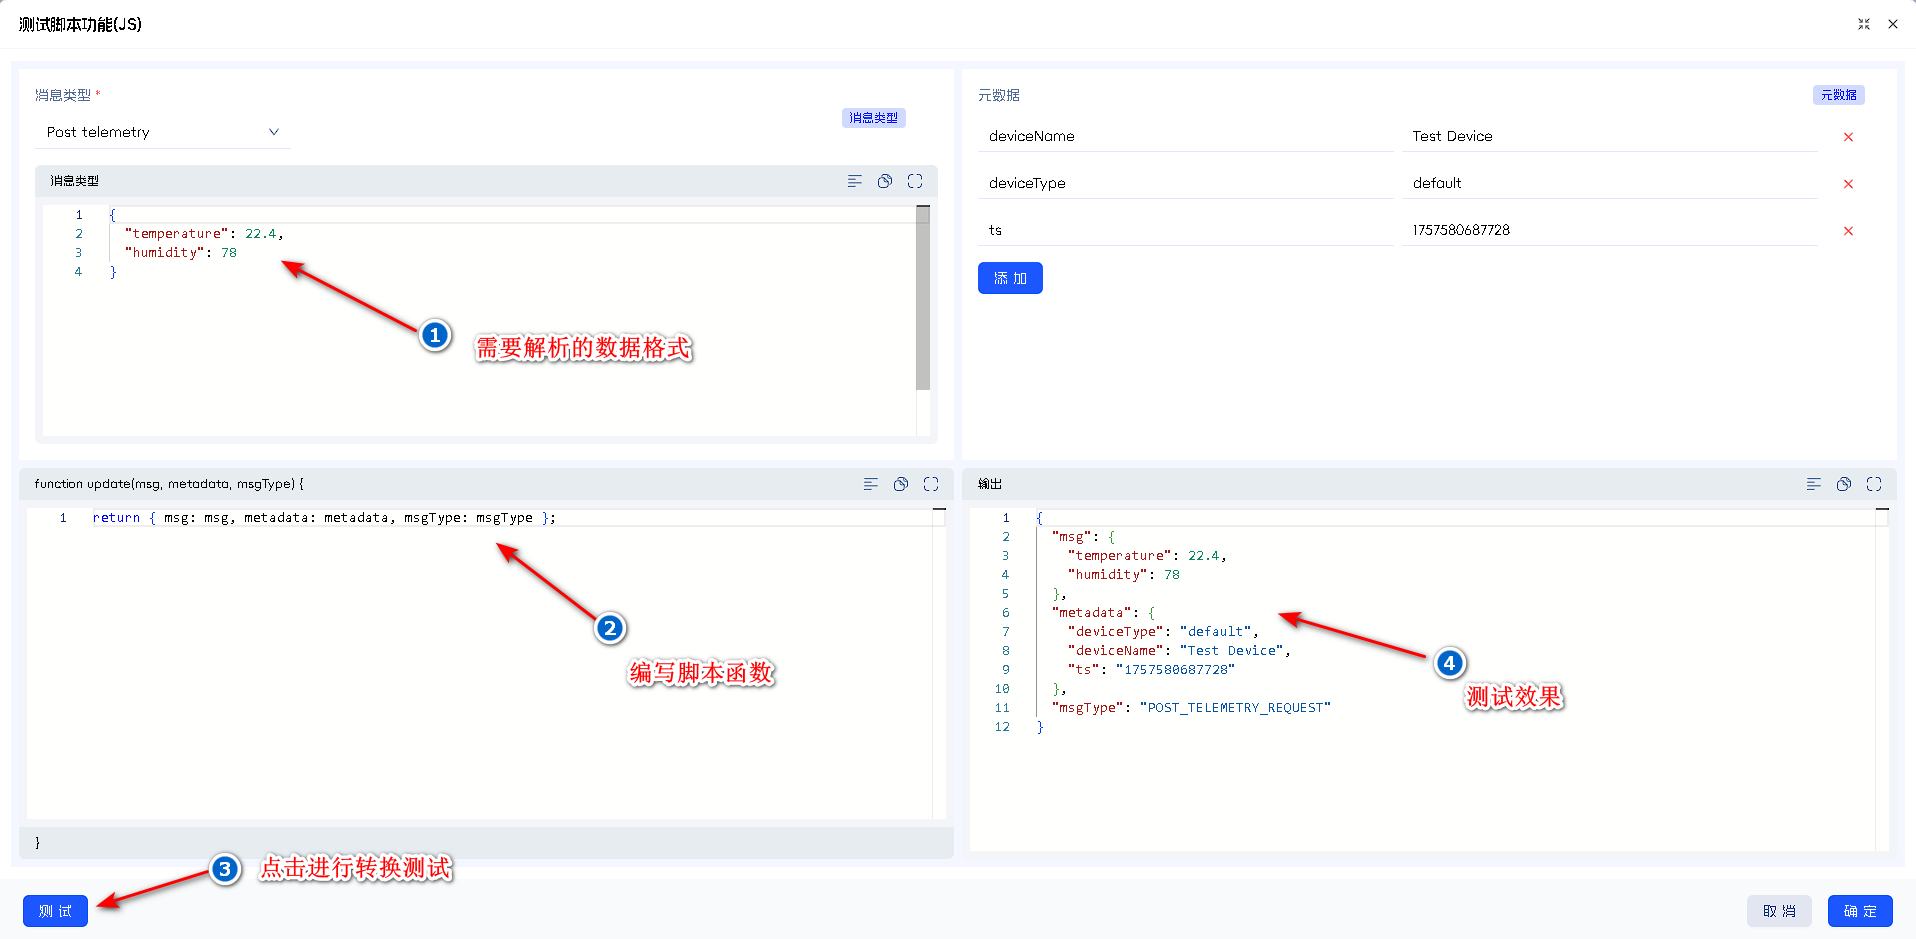
Task: Expand message editor to fullscreen
Action: (x=914, y=181)
